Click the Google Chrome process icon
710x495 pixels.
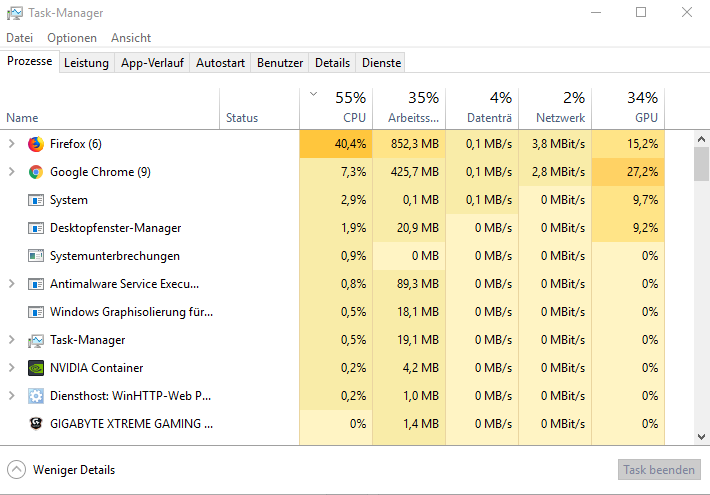tap(36, 172)
